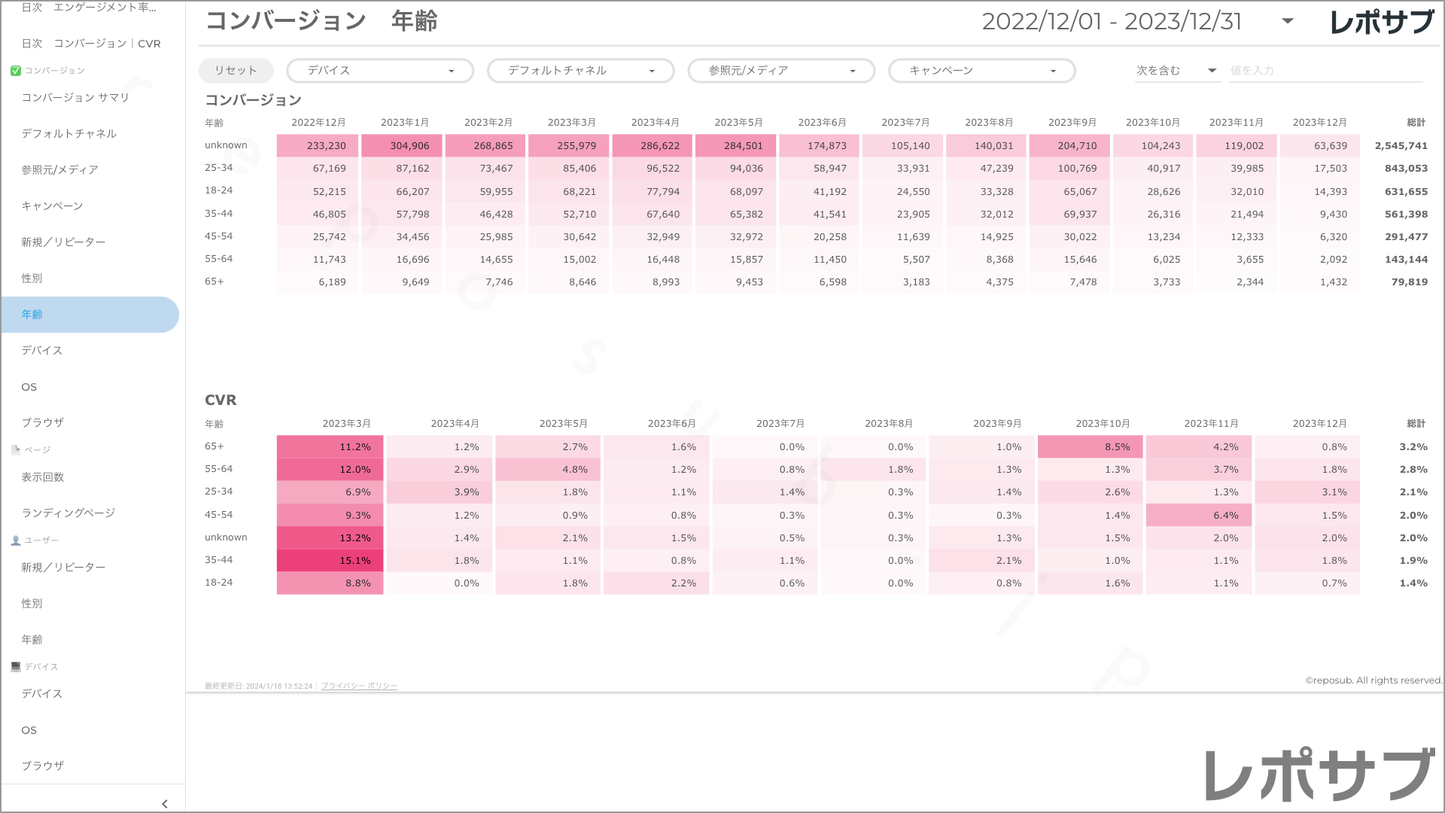
Task: Click the page icon beside ページ section
Action: (15, 450)
